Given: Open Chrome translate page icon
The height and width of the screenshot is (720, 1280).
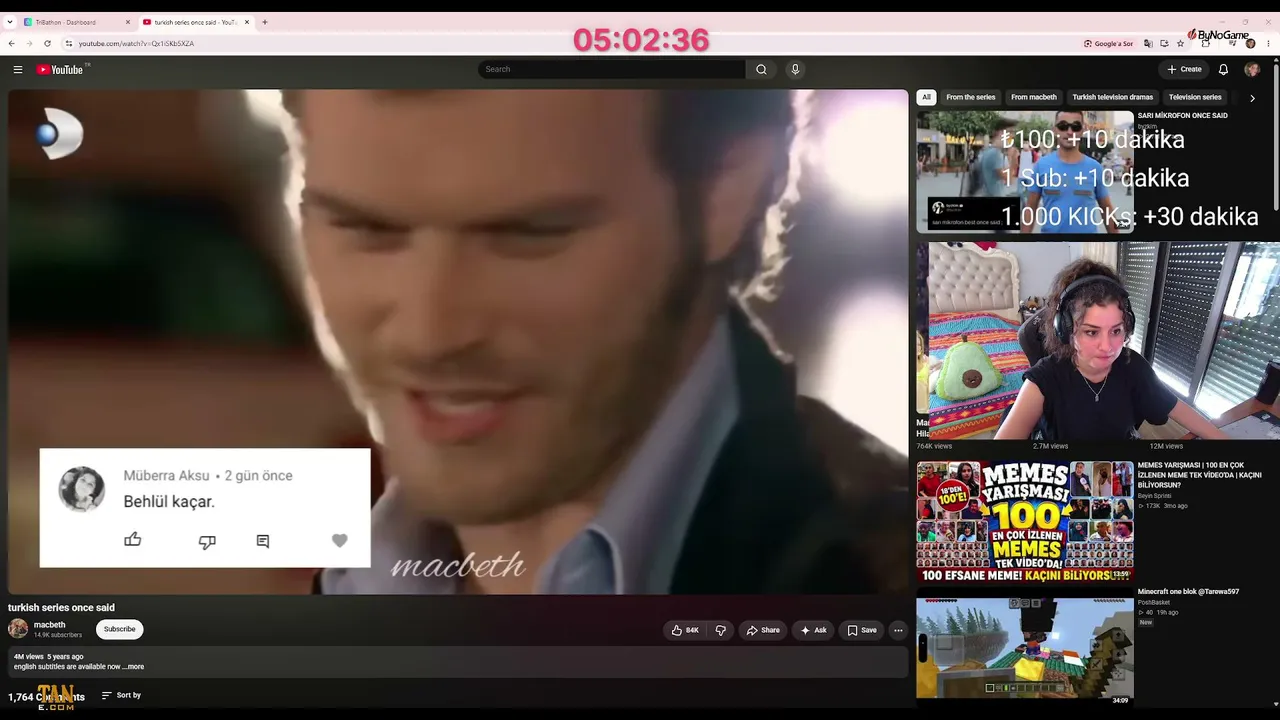Looking at the screenshot, I should click(x=1148, y=43).
